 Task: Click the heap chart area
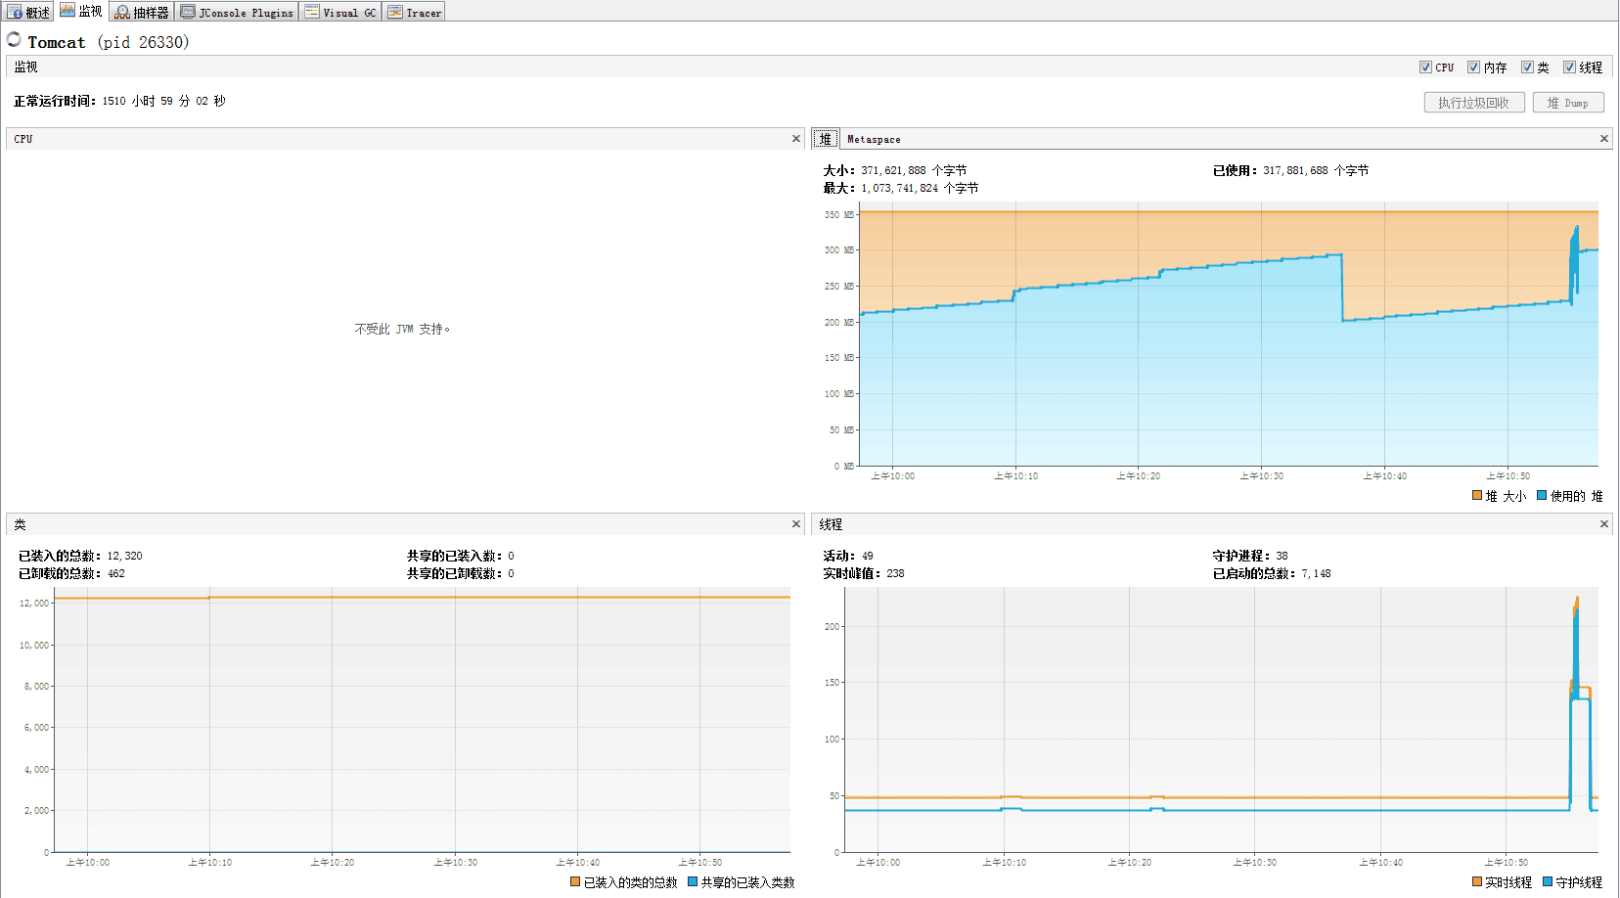[1228, 335]
